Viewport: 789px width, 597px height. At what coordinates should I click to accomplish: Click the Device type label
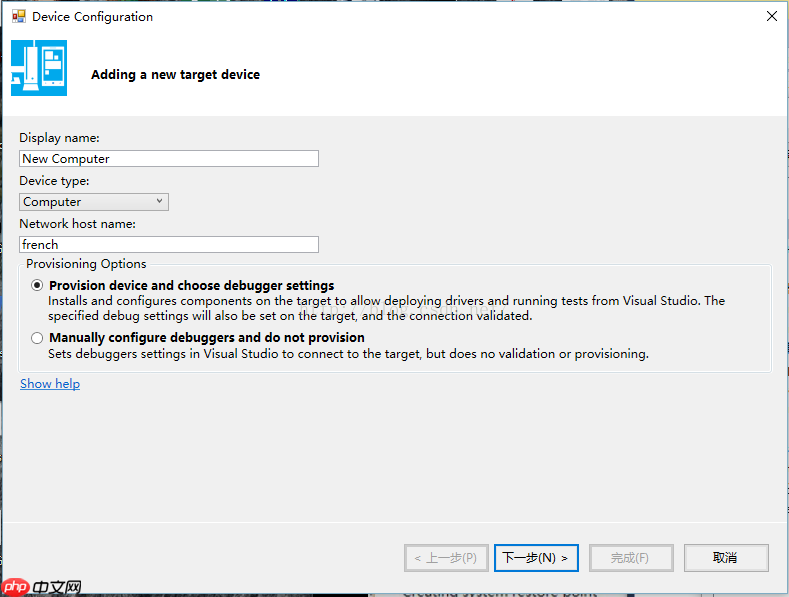[54, 181]
